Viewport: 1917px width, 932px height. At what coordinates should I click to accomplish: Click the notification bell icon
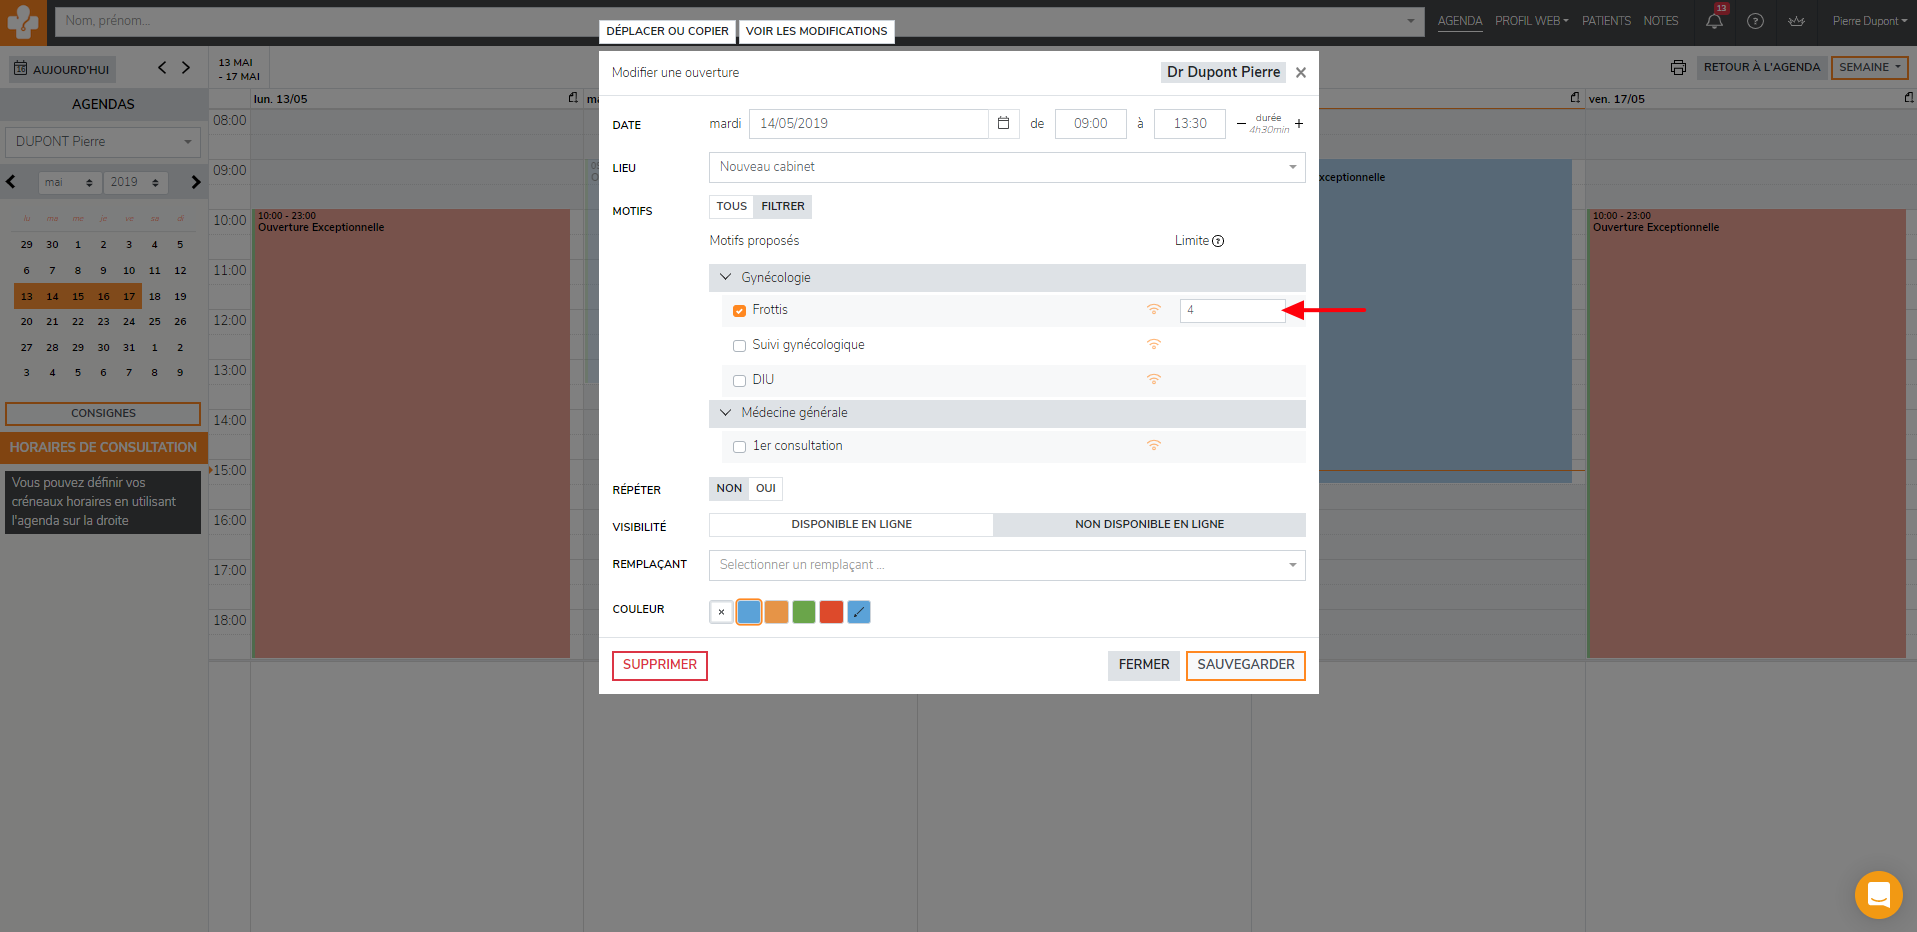[x=1714, y=21]
